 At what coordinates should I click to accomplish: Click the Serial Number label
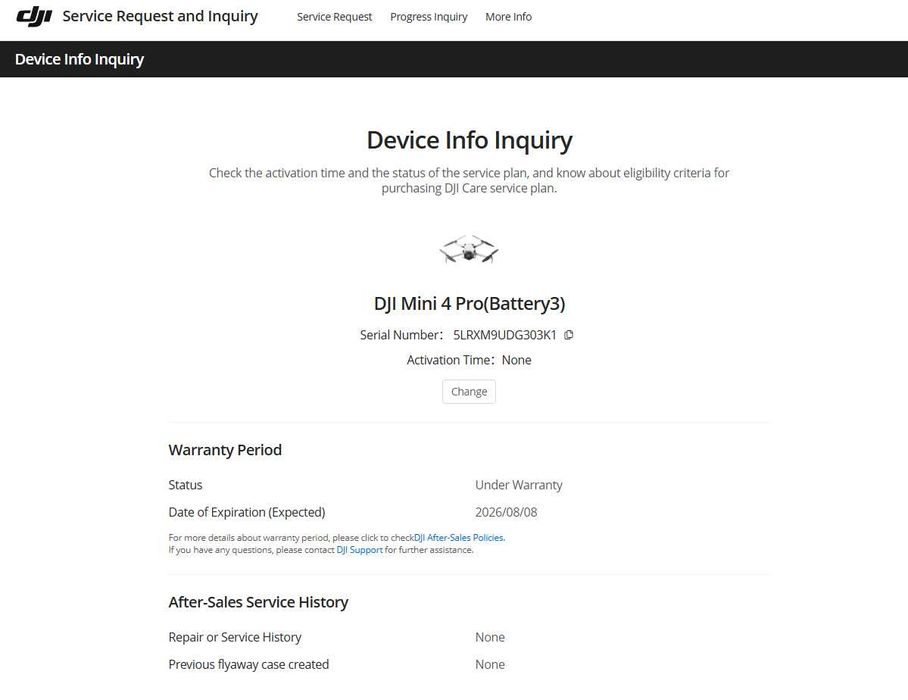pyautogui.click(x=401, y=335)
